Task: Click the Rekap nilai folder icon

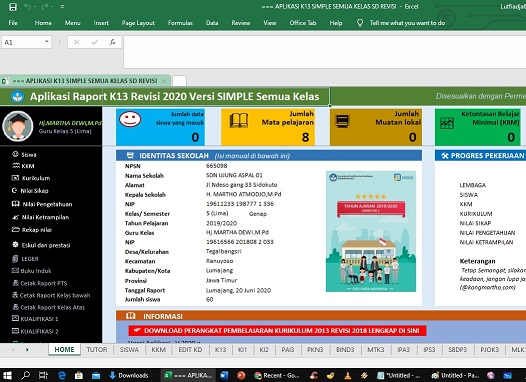Action: point(15,230)
